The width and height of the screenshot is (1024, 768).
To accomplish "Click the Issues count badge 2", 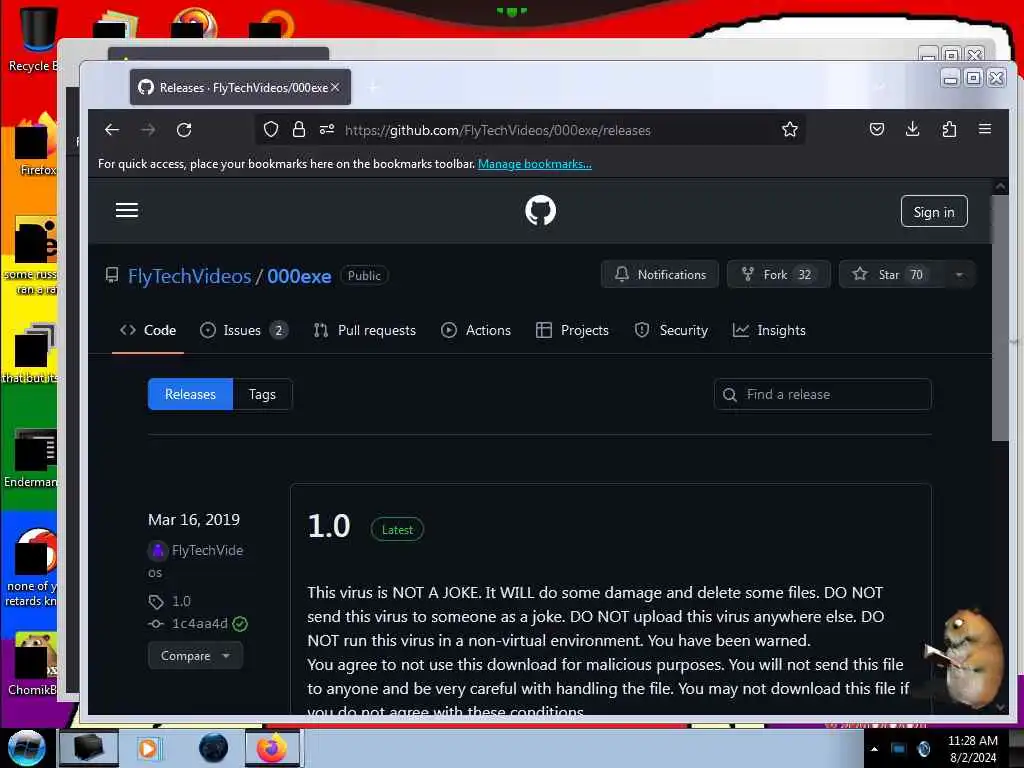I will click(279, 330).
